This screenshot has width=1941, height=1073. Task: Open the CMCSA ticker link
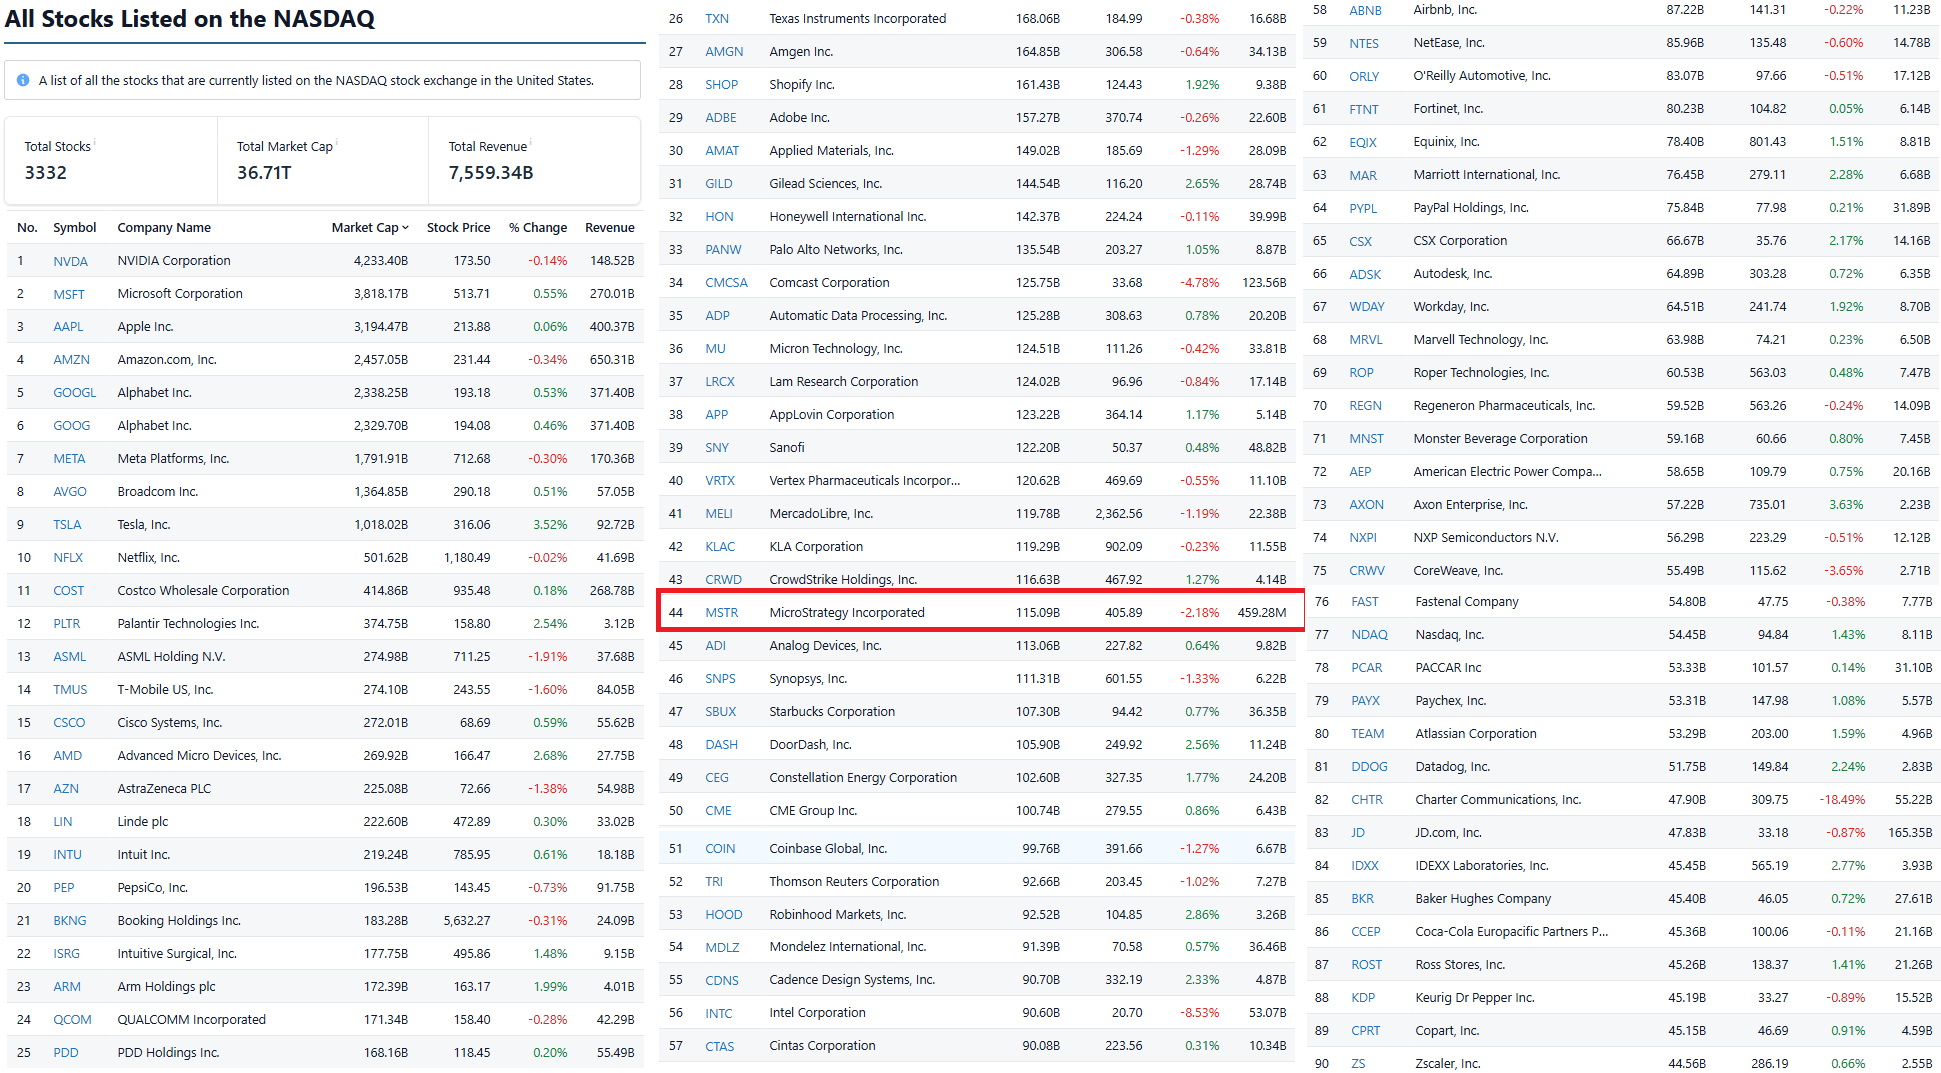click(727, 283)
